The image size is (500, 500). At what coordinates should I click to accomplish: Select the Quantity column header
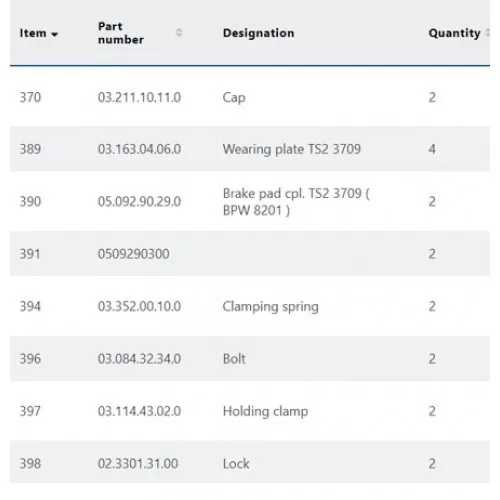[x=454, y=33]
